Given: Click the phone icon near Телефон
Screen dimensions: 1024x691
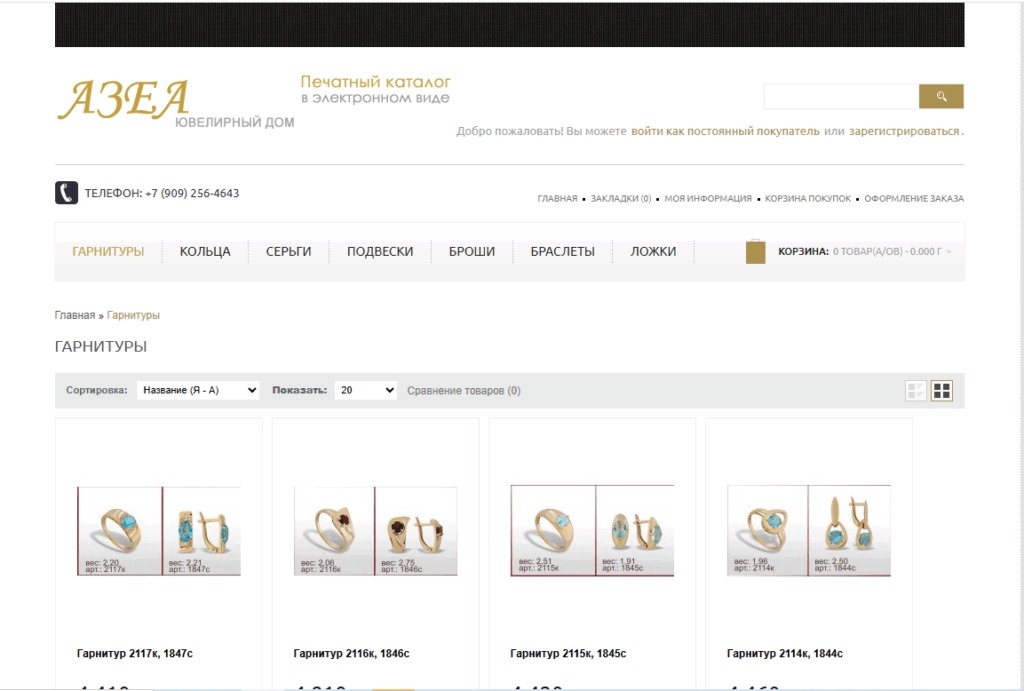Looking at the screenshot, I should pyautogui.click(x=67, y=193).
